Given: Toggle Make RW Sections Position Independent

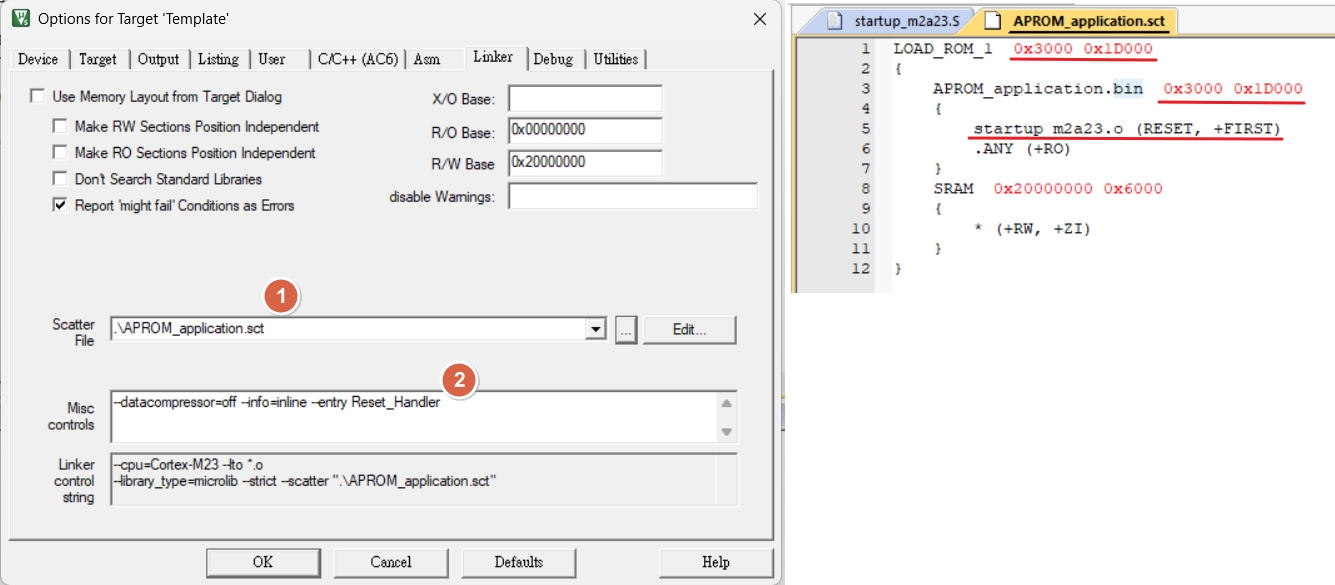Looking at the screenshot, I should click(59, 127).
